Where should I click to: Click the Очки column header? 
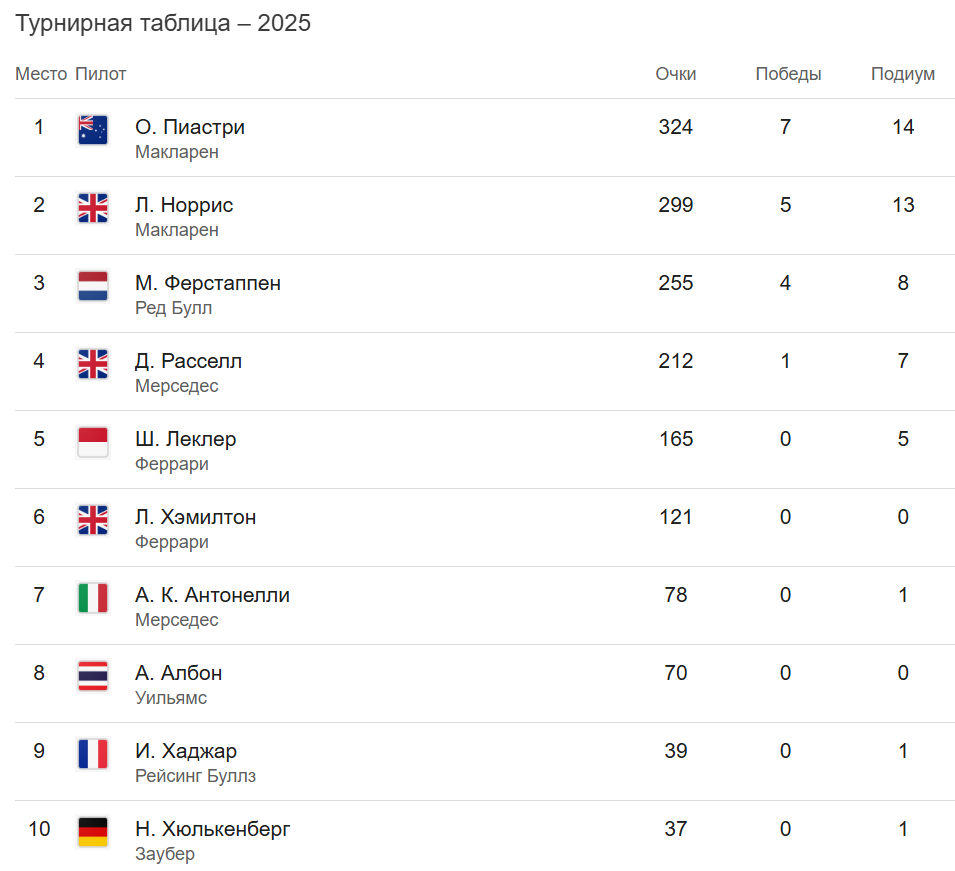coord(676,74)
